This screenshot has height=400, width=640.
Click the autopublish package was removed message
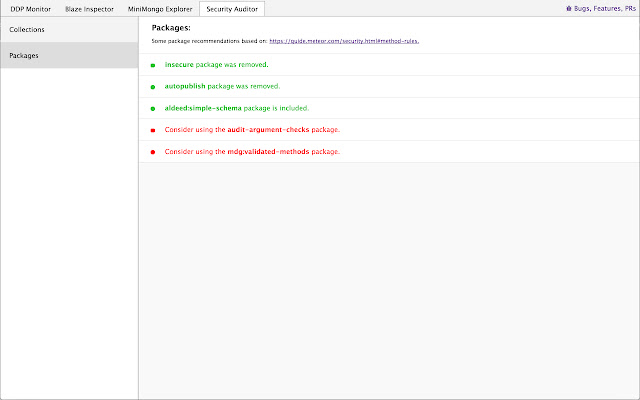tap(221, 86)
